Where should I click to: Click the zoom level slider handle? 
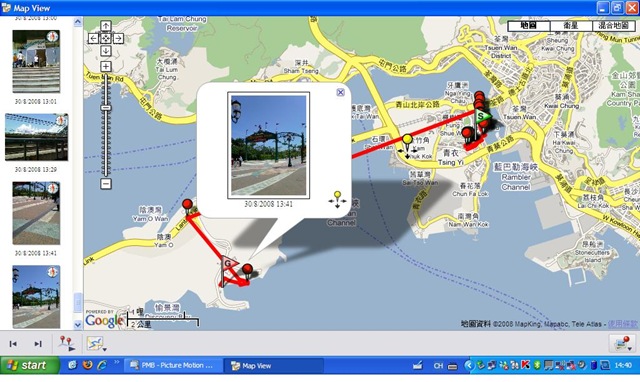tap(106, 108)
